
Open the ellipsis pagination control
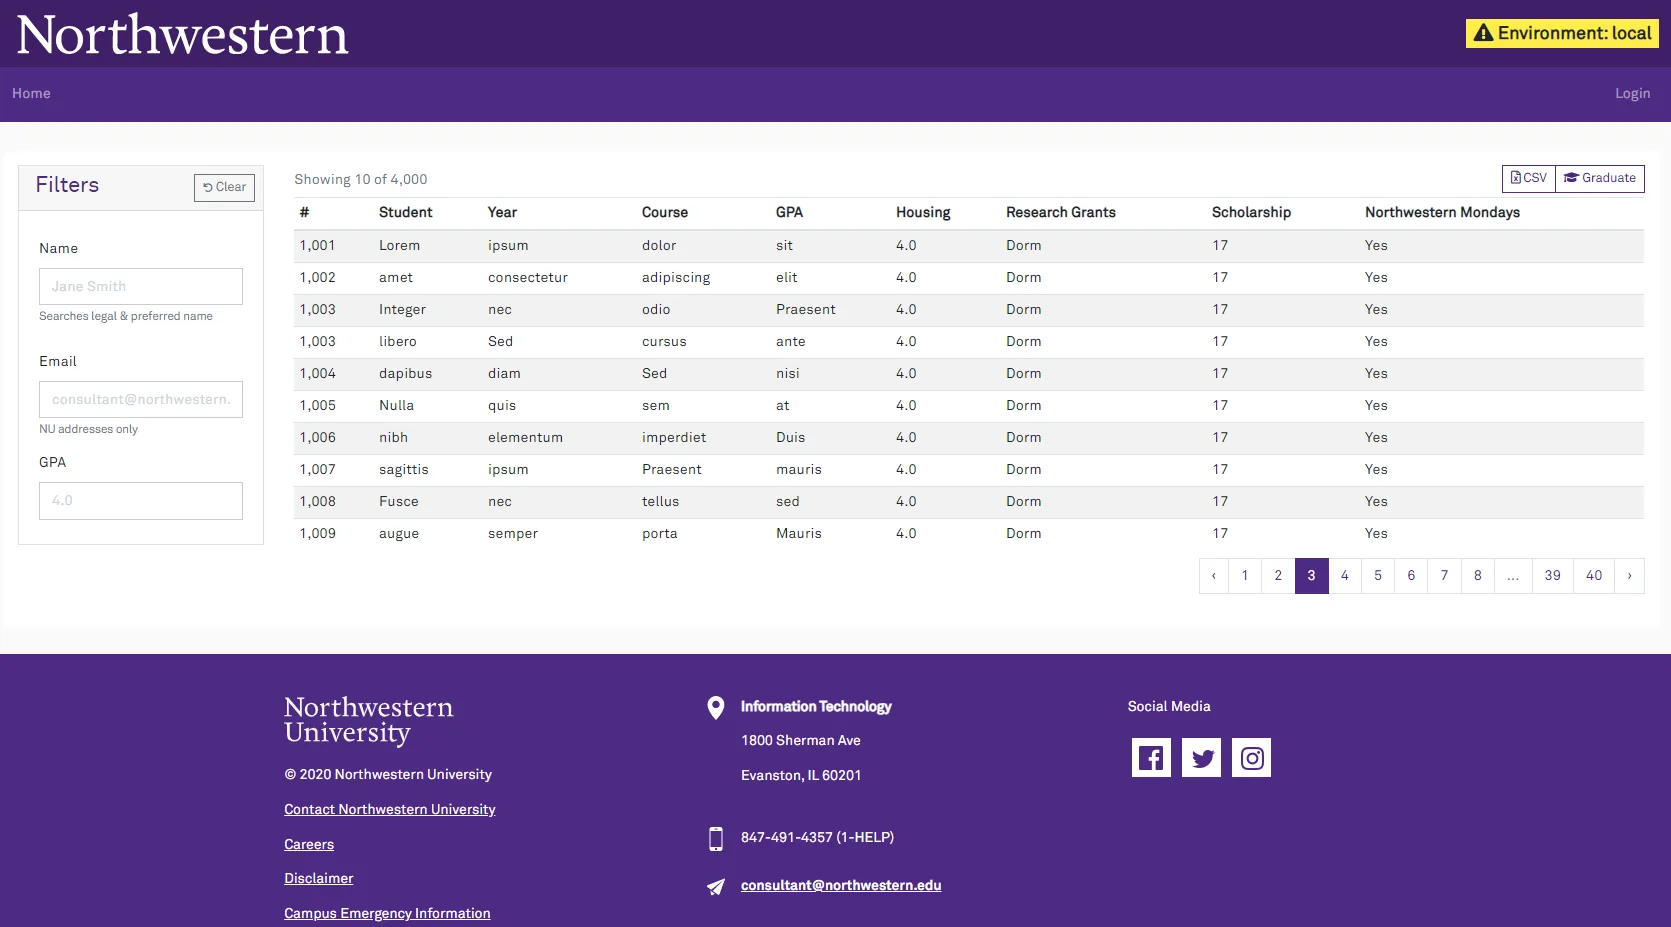pos(1513,575)
